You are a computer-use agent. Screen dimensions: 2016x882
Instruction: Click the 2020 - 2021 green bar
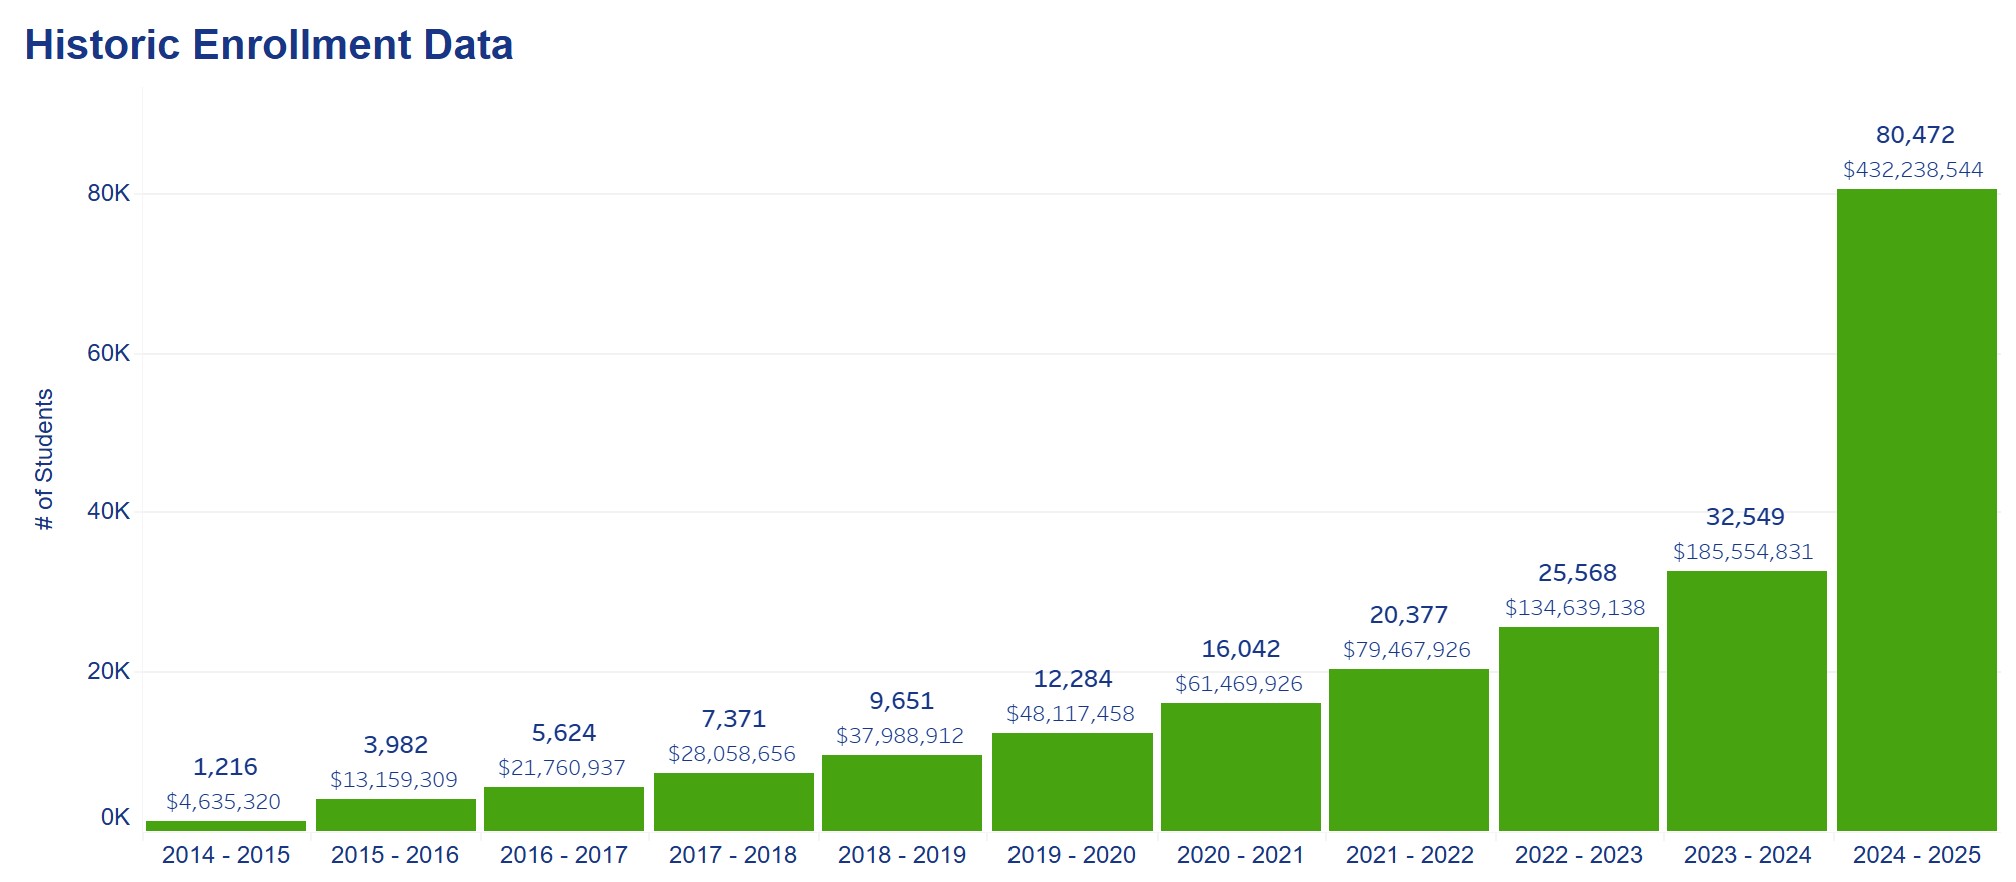pyautogui.click(x=1240, y=766)
